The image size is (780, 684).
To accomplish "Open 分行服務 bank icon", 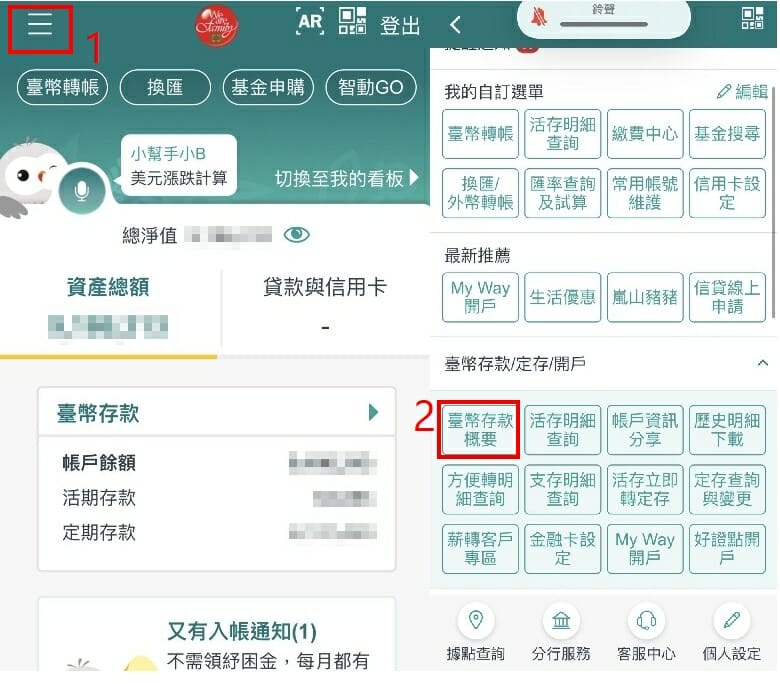I will point(560,621).
